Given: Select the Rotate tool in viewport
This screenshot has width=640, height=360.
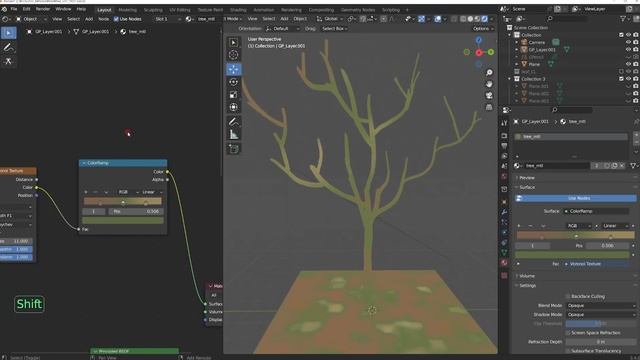Looking at the screenshot, I should pos(233,82).
